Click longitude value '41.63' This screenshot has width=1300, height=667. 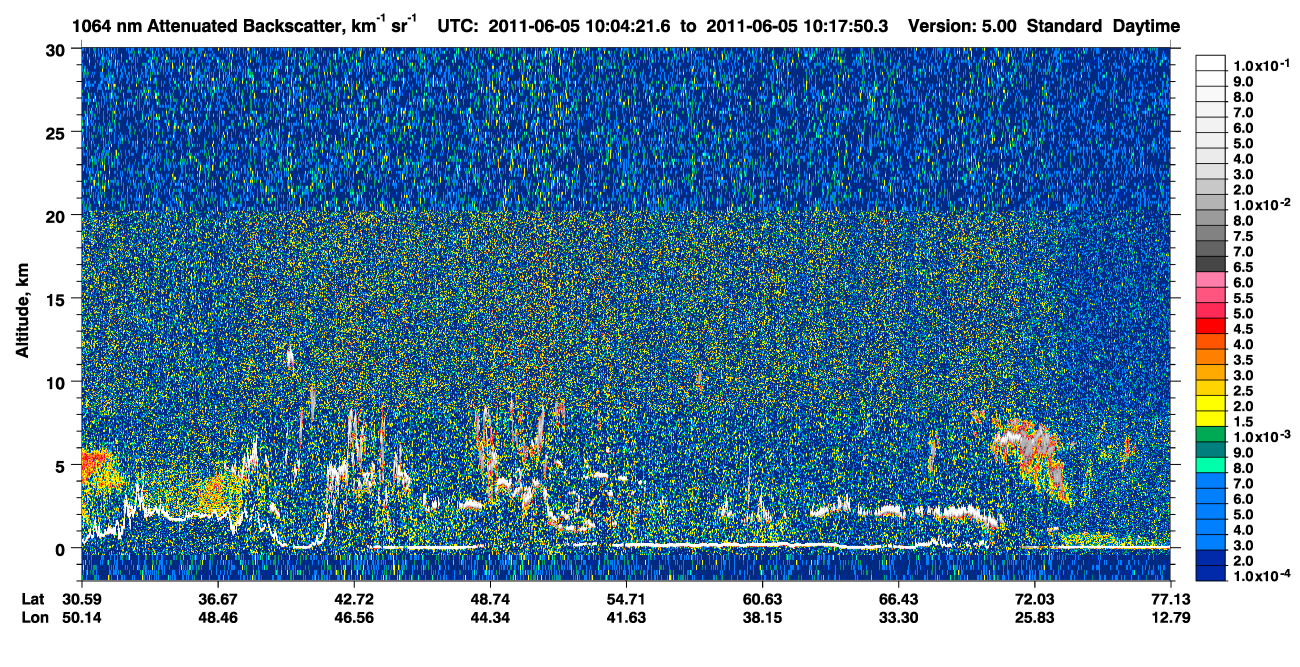click(626, 617)
